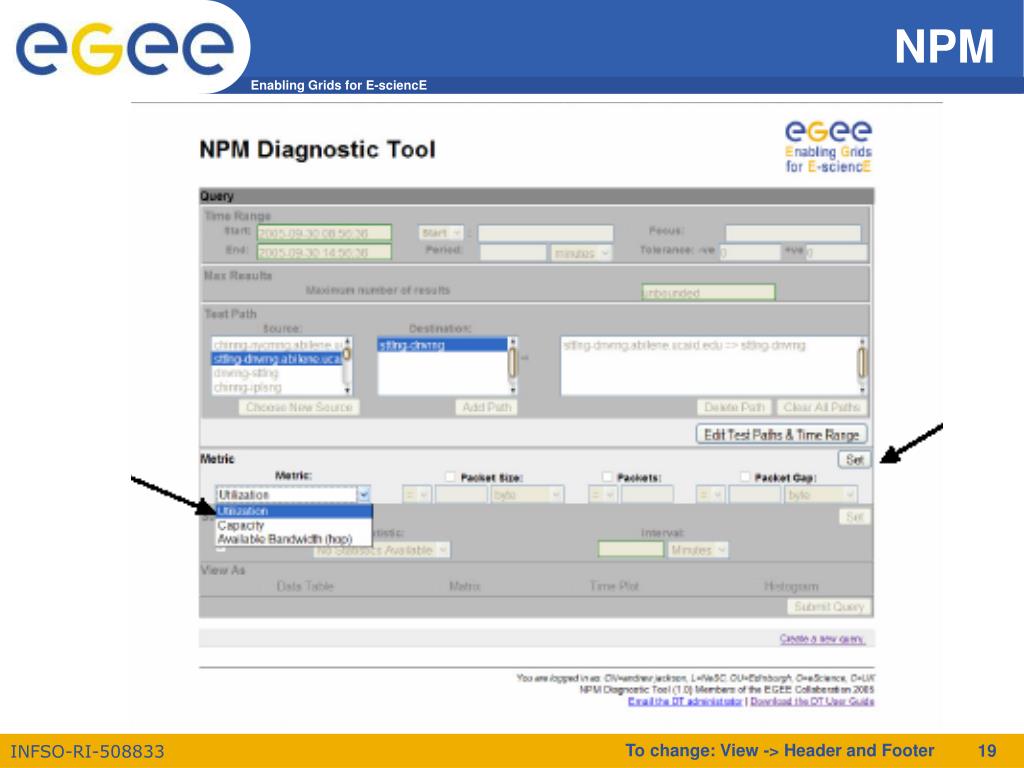Click the Period value input field

(x=513, y=252)
